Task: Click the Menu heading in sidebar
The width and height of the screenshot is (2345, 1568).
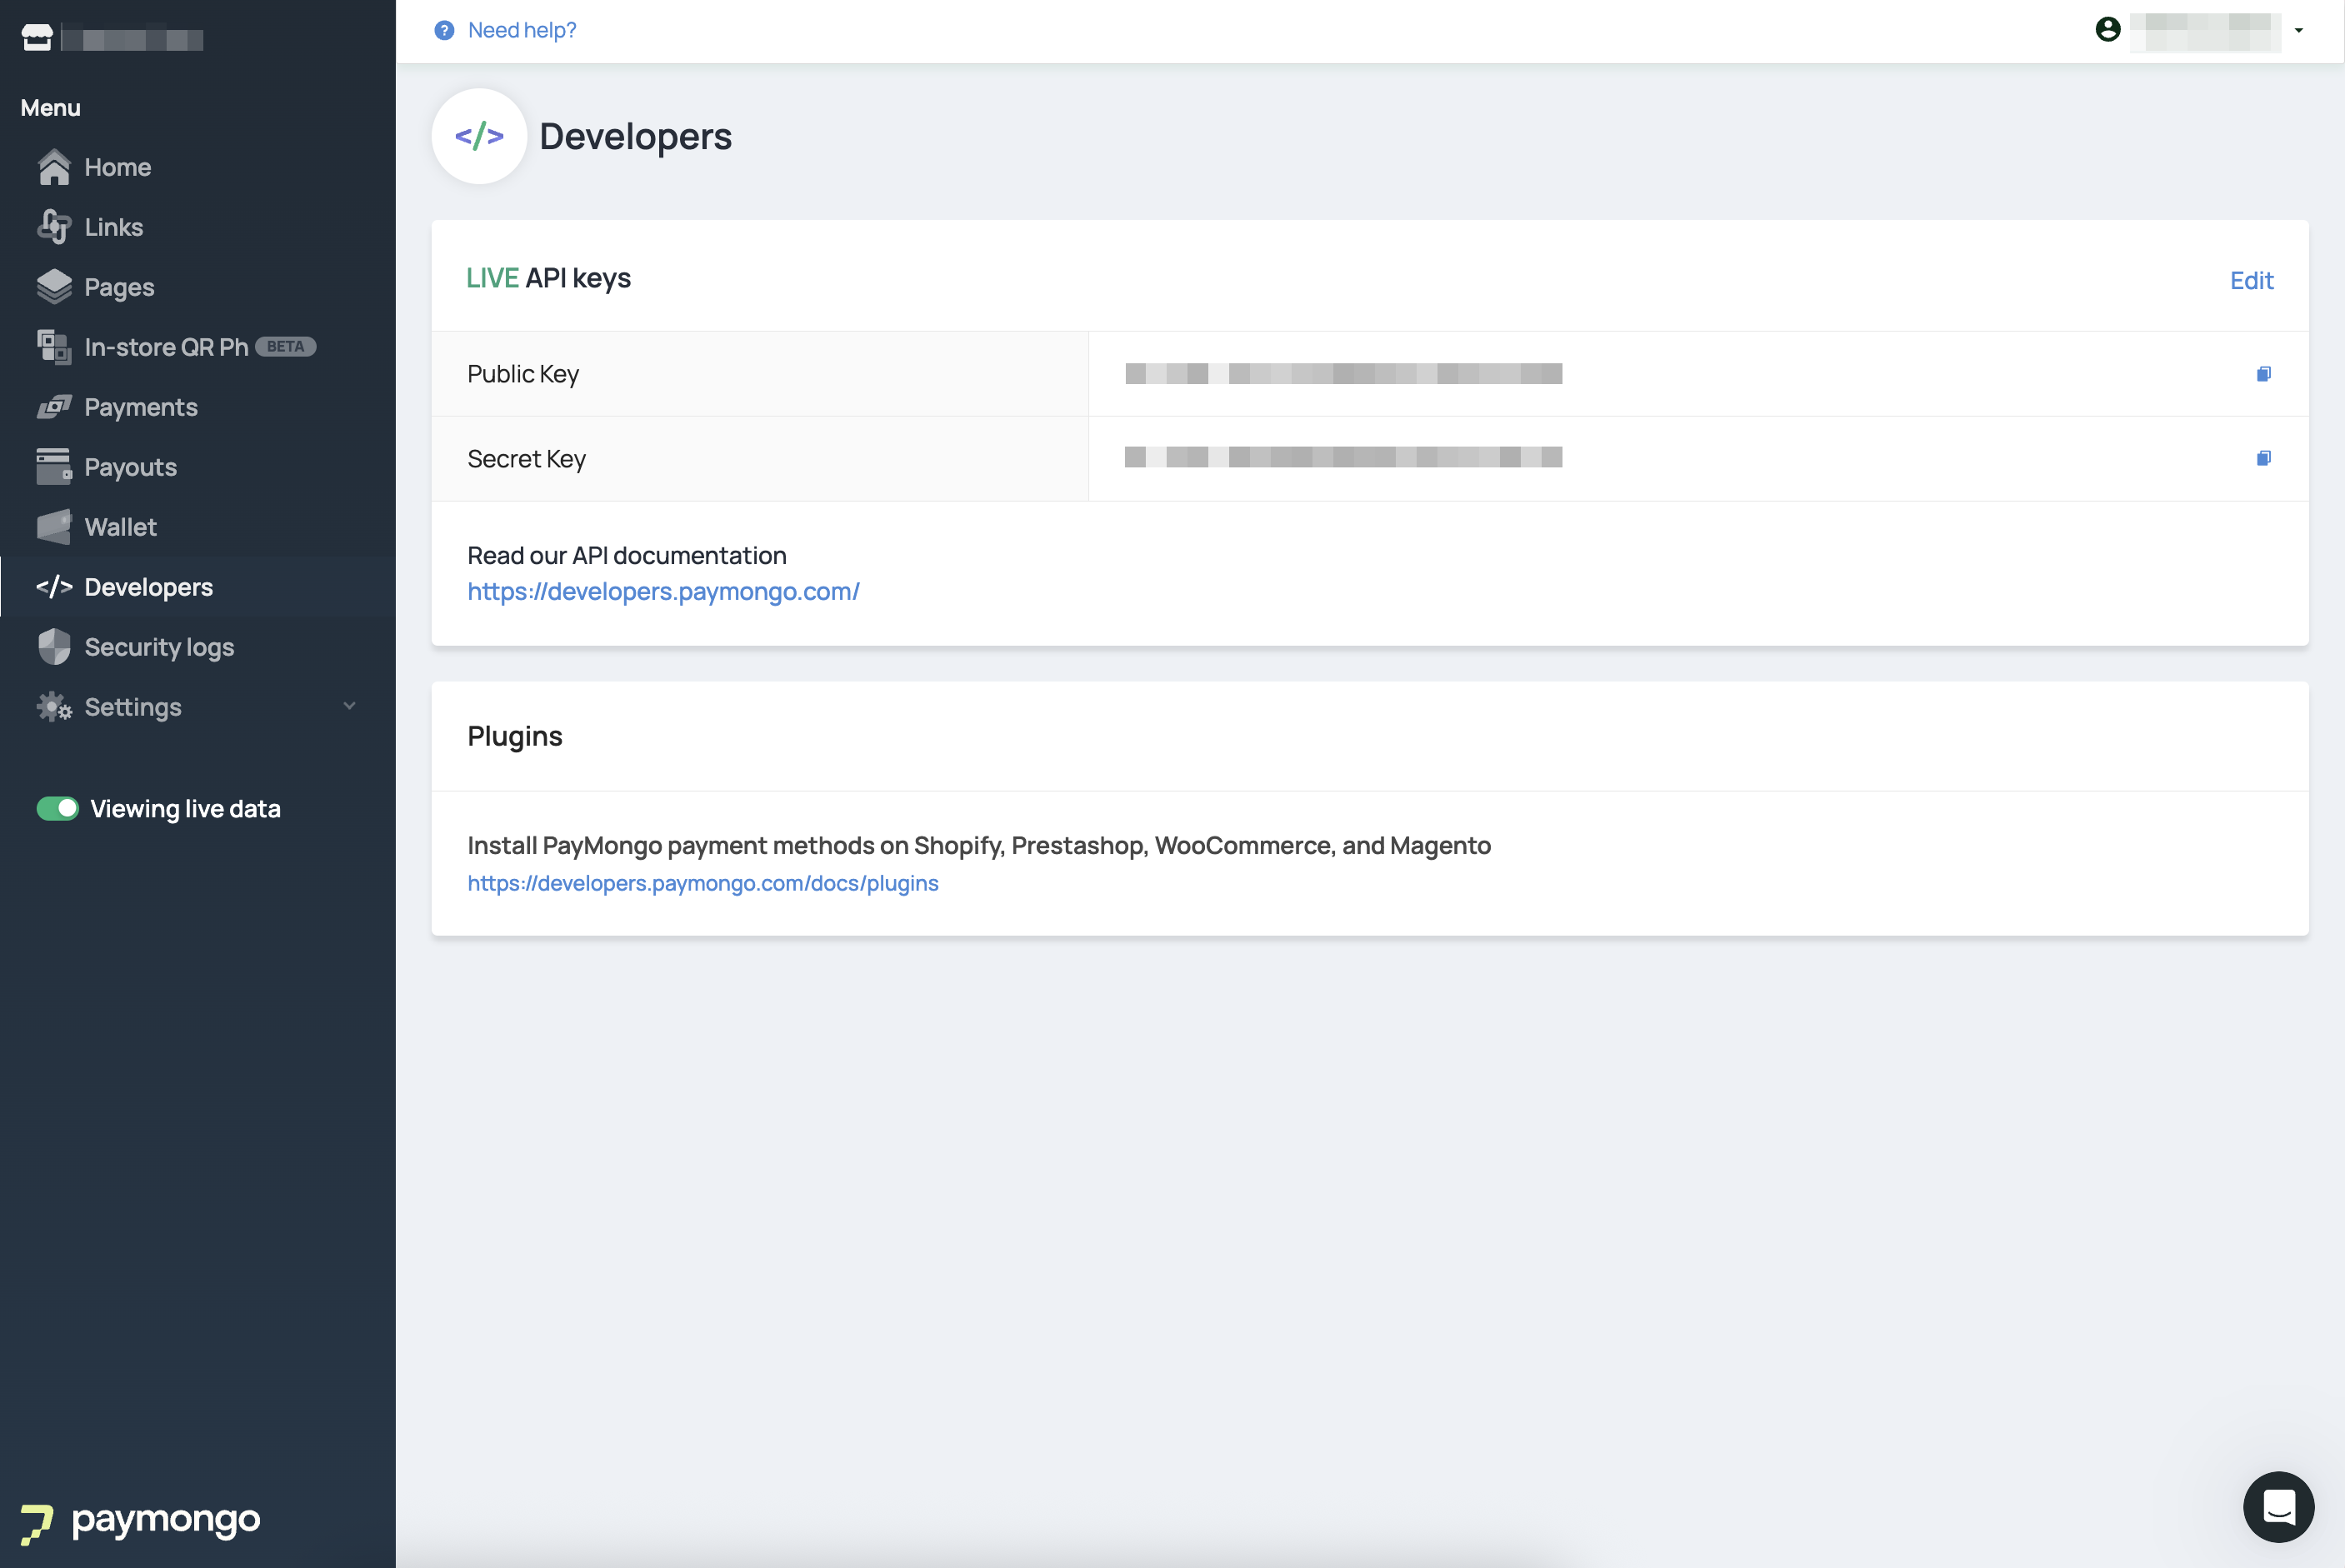Action: point(50,108)
